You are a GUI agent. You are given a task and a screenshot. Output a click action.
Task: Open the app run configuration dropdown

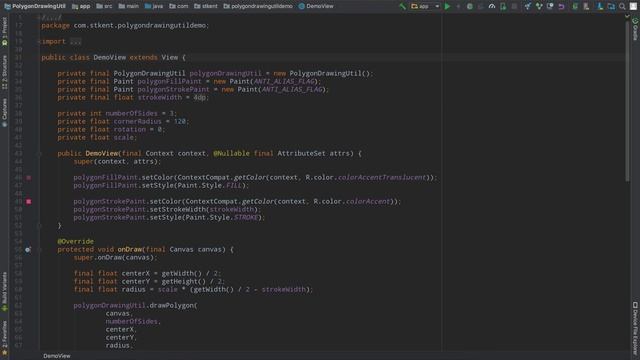pyautogui.click(x=425, y=7)
